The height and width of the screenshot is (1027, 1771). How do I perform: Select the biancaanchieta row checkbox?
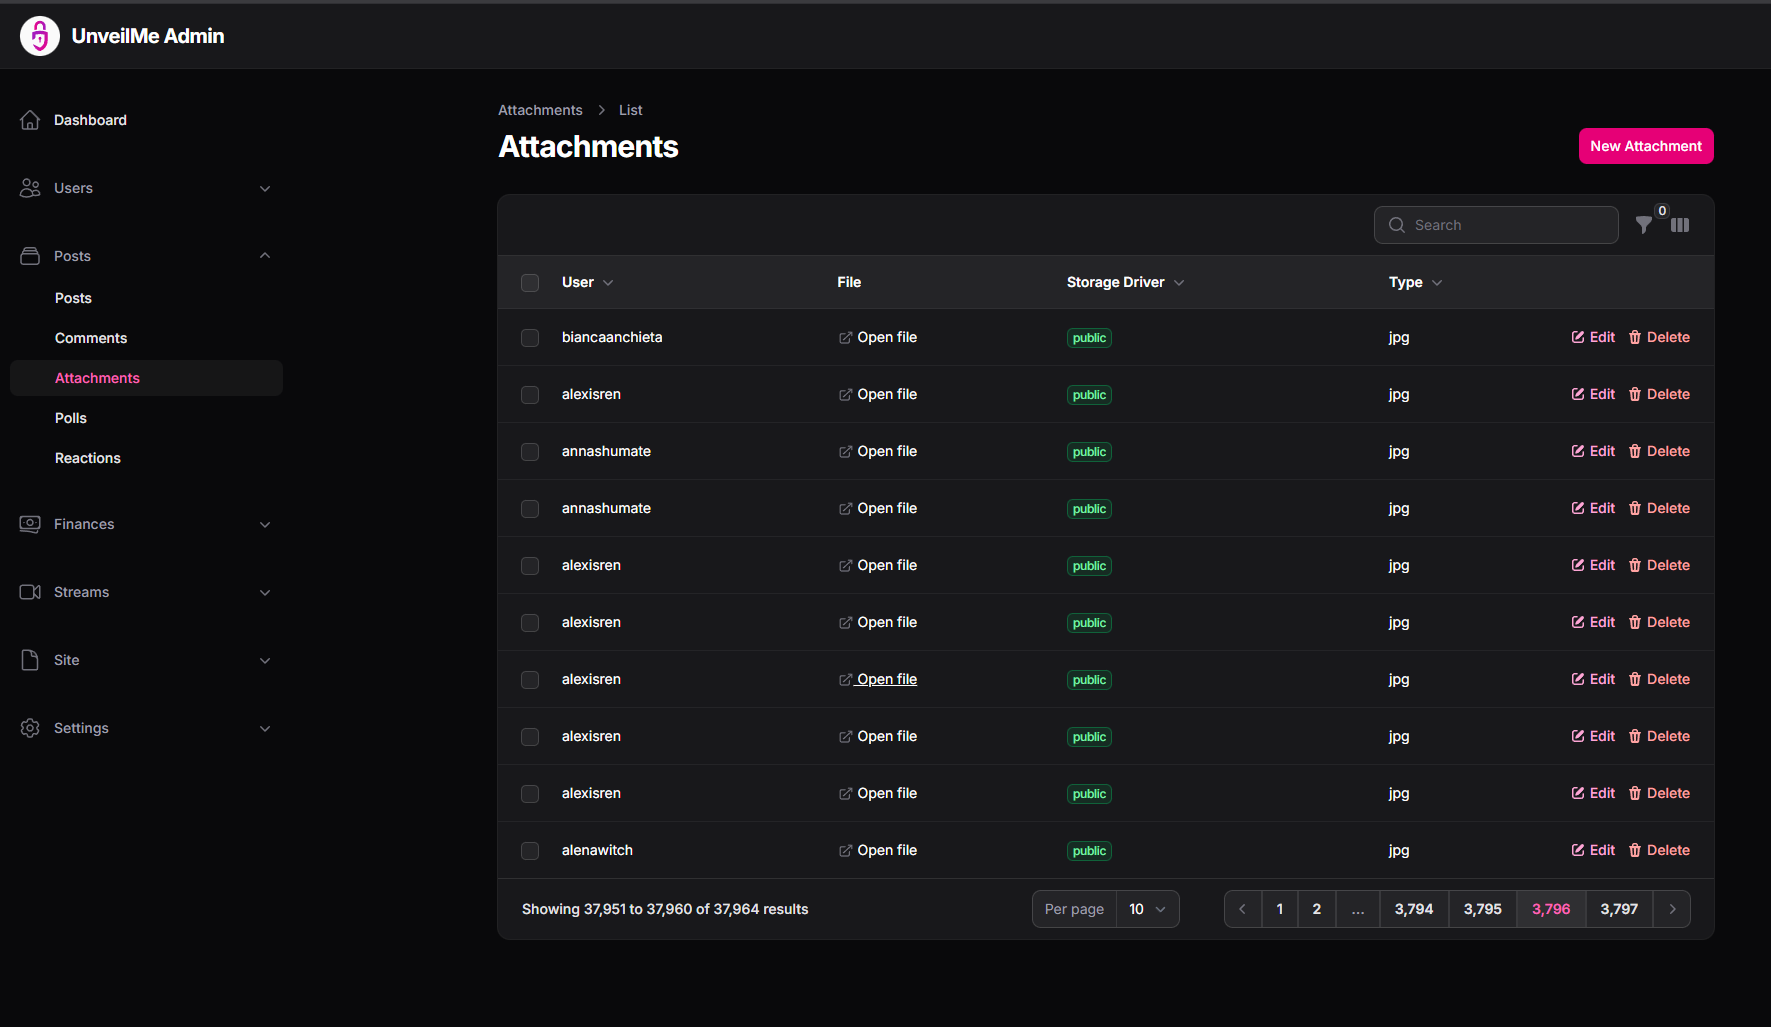[530, 338]
